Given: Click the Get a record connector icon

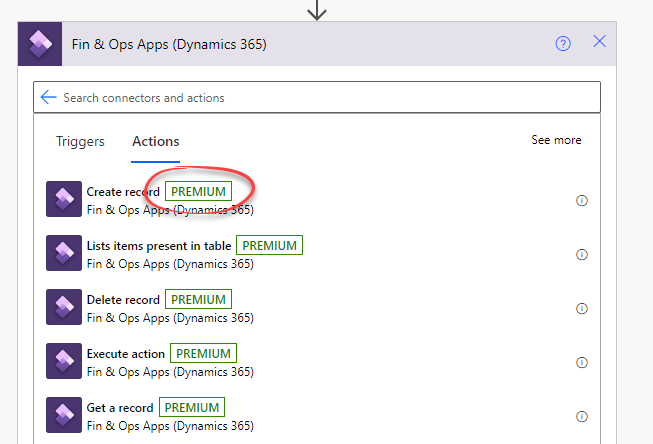Looking at the screenshot, I should [x=64, y=415].
